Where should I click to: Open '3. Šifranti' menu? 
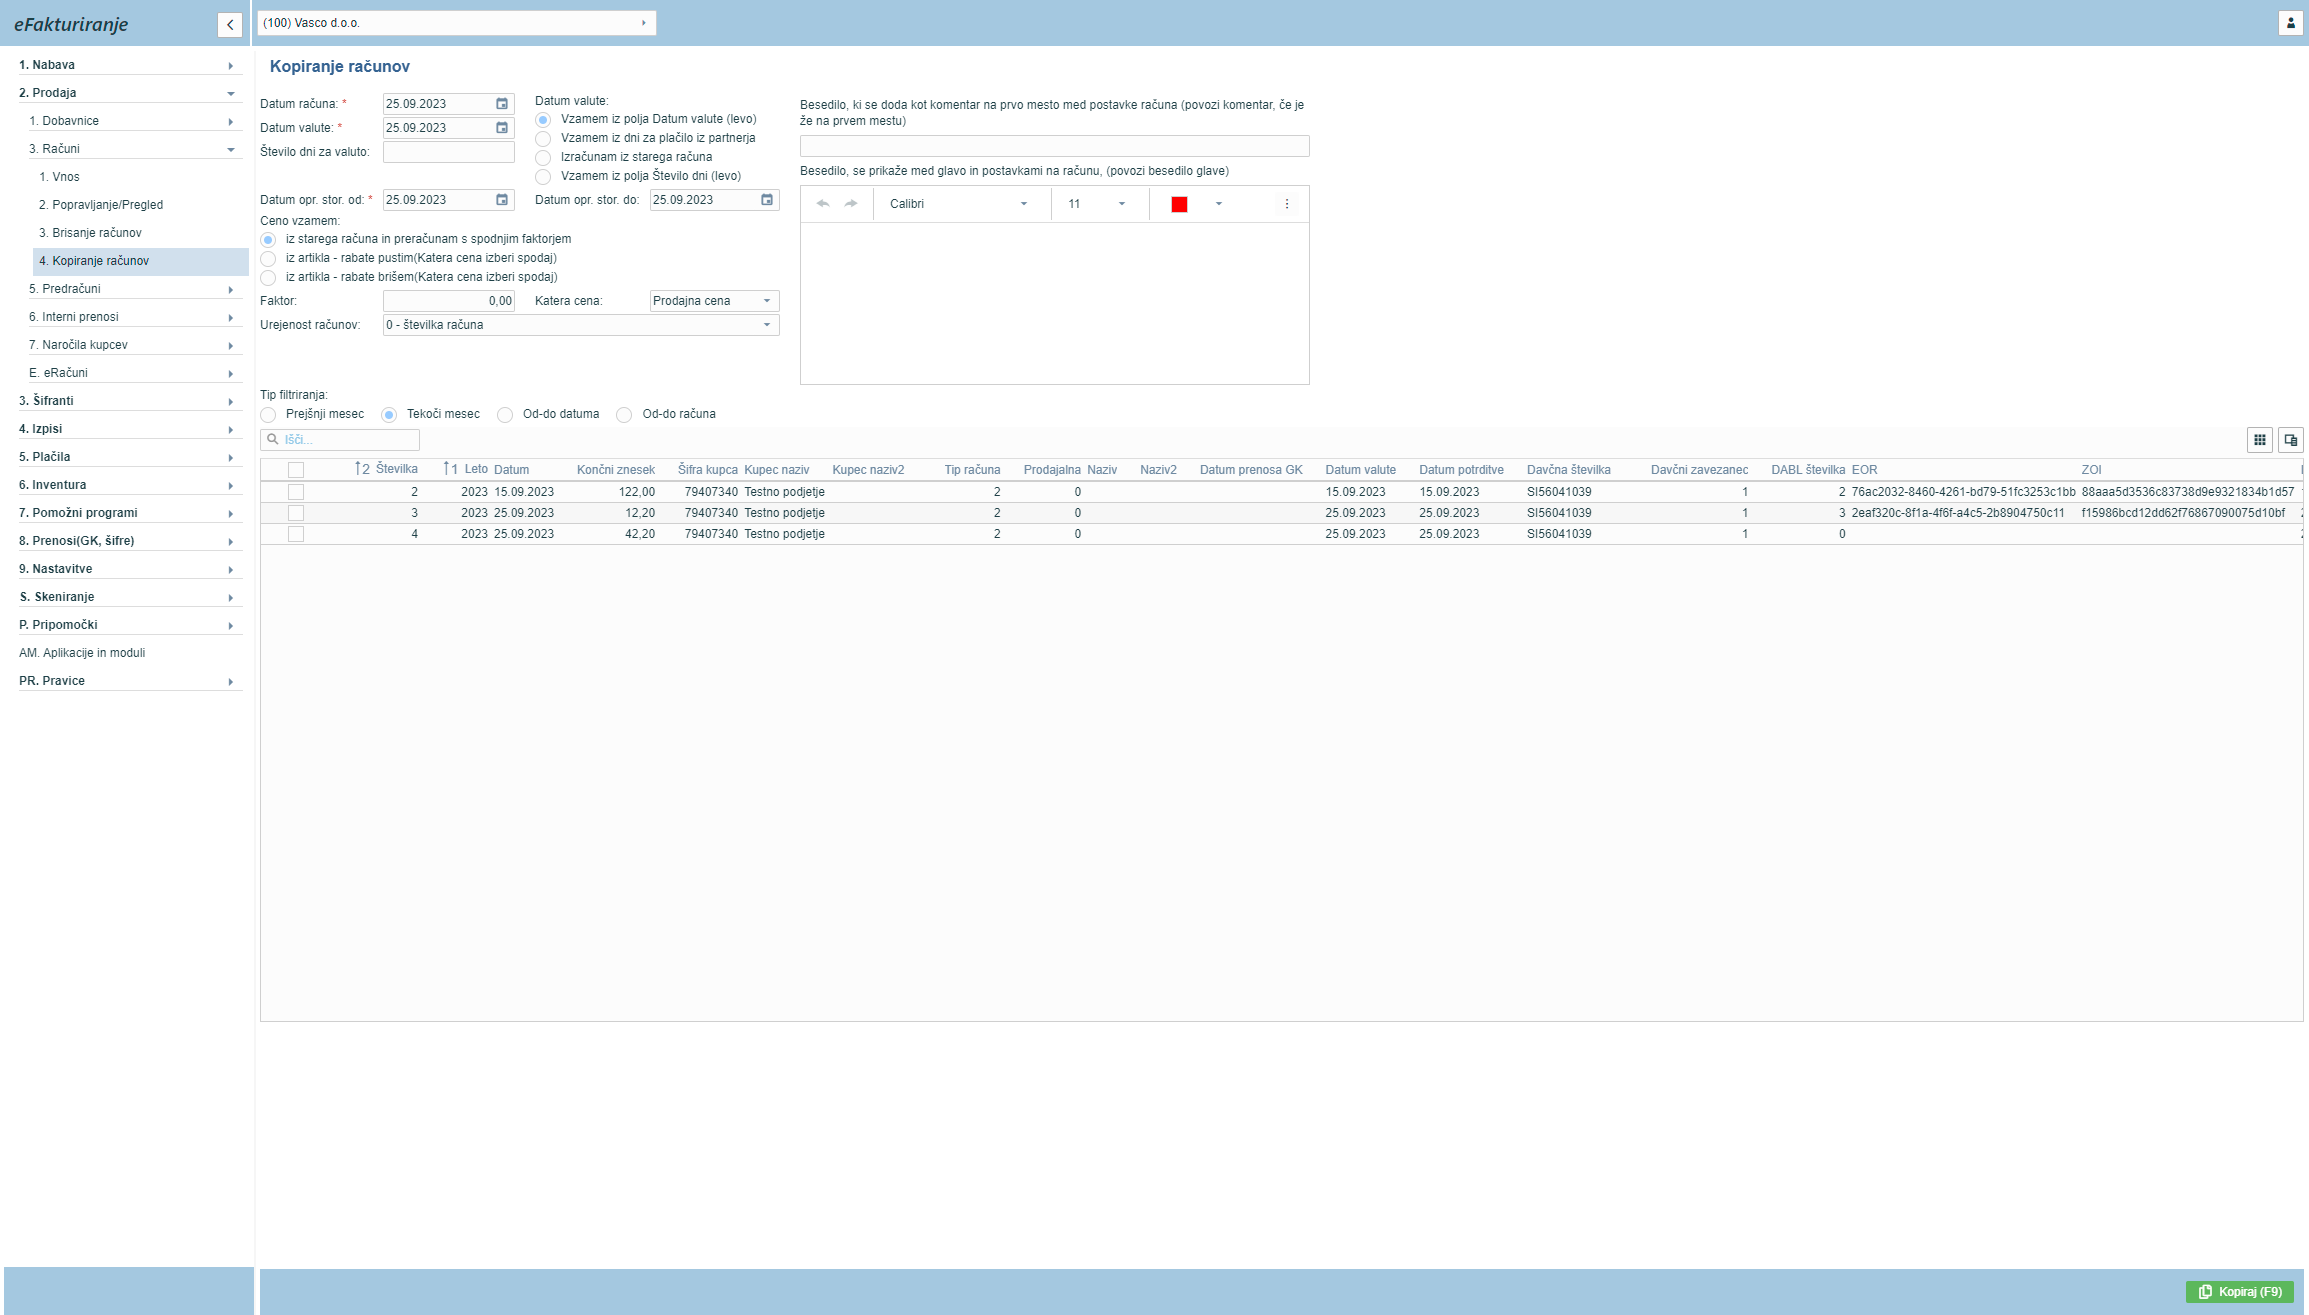coord(130,401)
